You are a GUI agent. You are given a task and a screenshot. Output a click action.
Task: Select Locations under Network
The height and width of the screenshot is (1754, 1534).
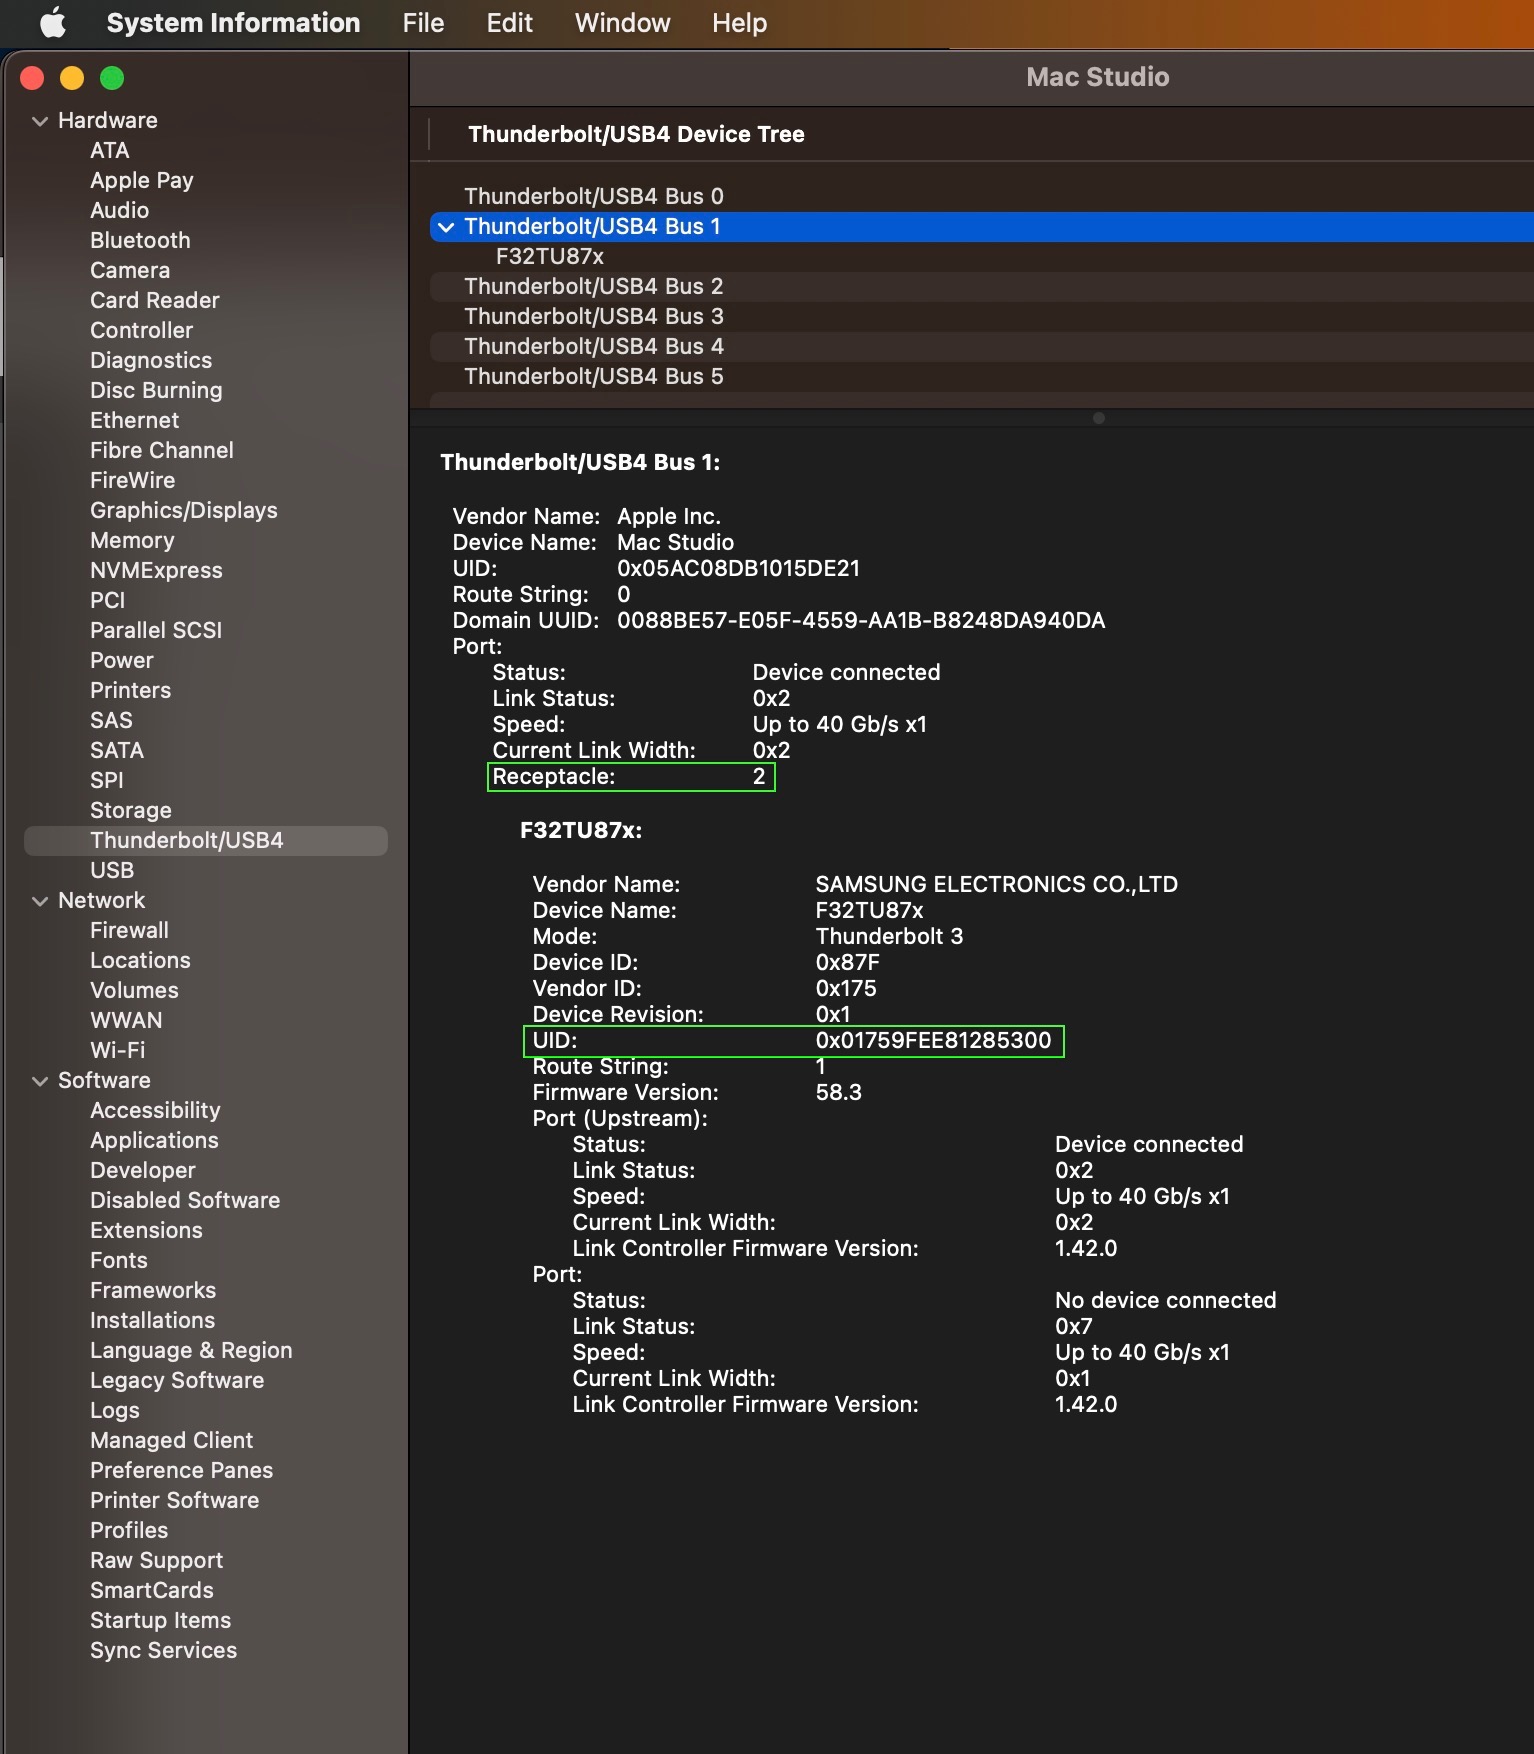[140, 960]
